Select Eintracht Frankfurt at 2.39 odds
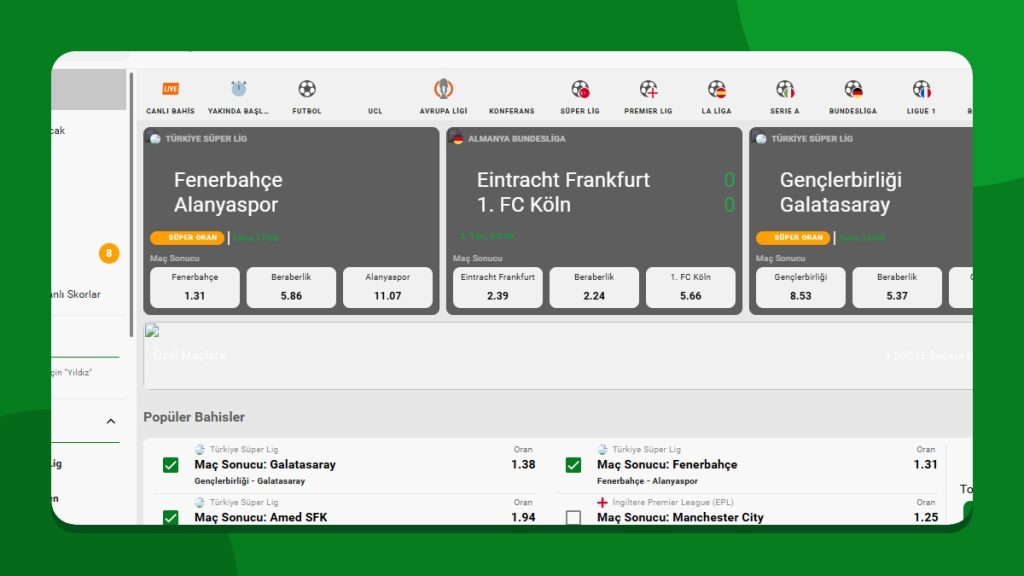This screenshot has height=576, width=1024. click(498, 287)
